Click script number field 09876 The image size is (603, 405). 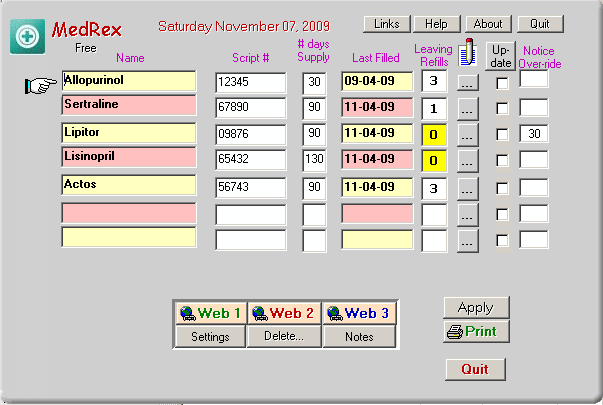251,134
